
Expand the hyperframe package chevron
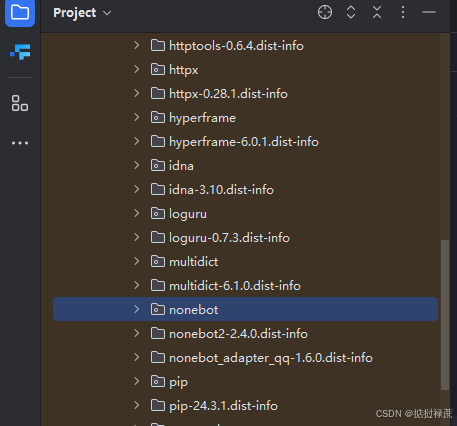(136, 117)
